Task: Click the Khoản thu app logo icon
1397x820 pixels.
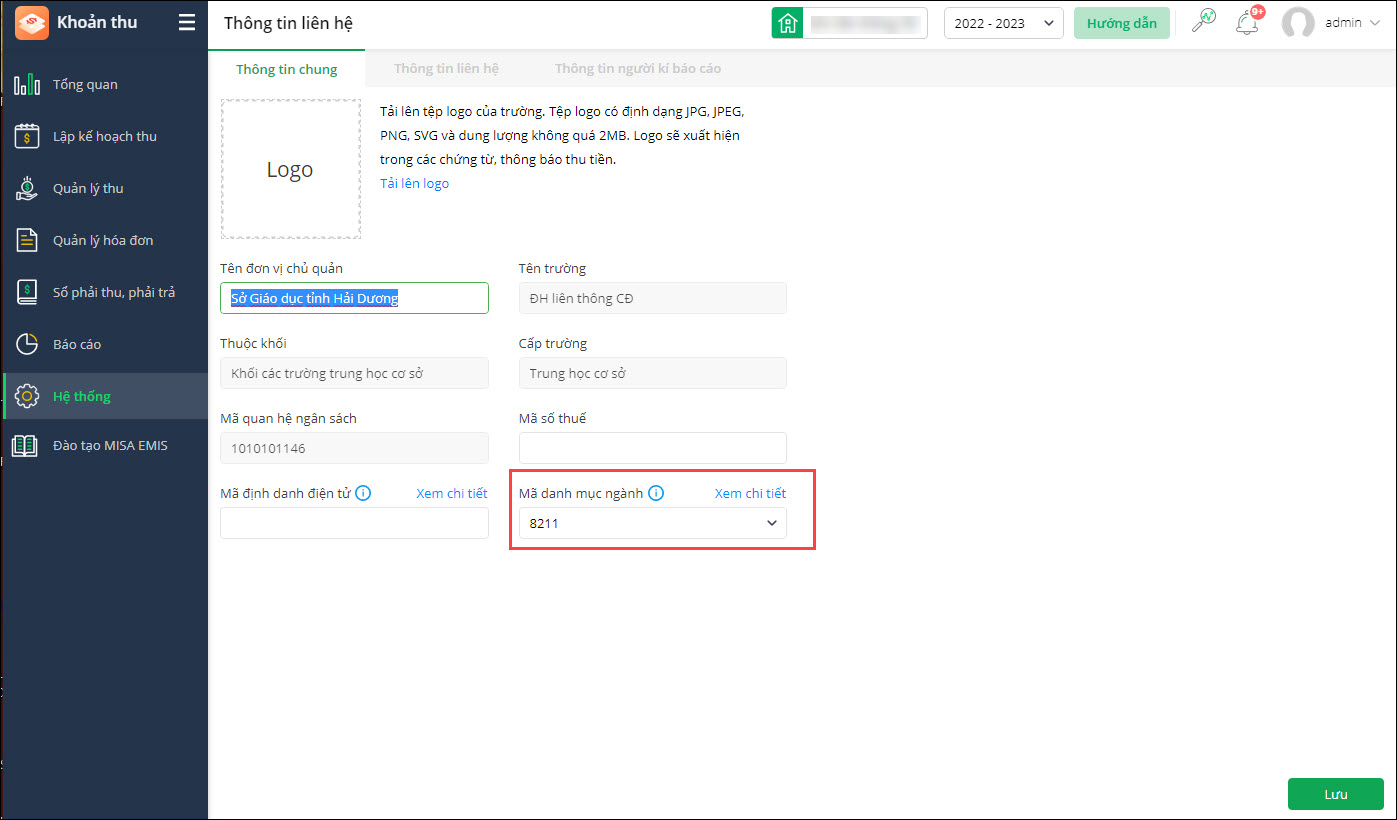Action: coord(32,22)
